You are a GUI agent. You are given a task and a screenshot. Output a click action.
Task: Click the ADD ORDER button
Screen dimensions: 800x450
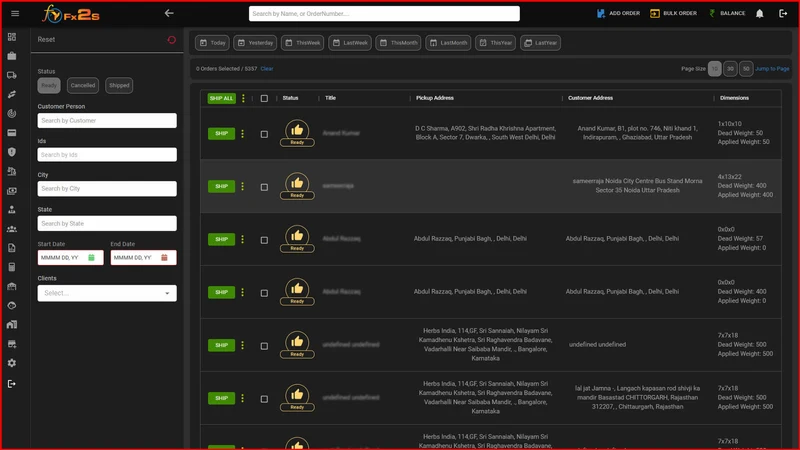(618, 13)
